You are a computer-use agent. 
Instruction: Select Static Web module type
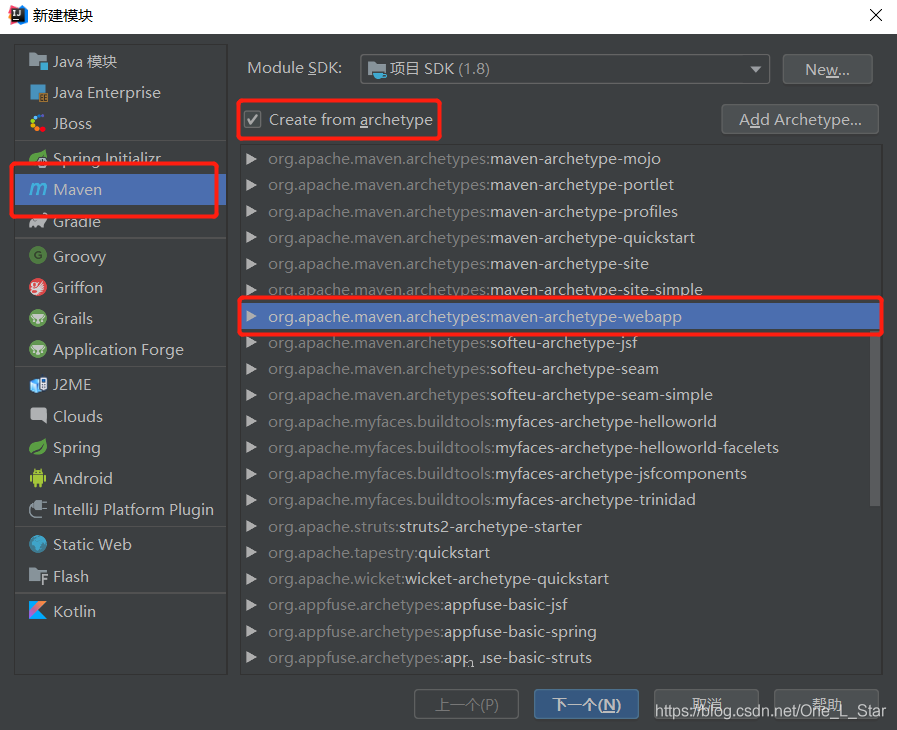tap(121, 544)
